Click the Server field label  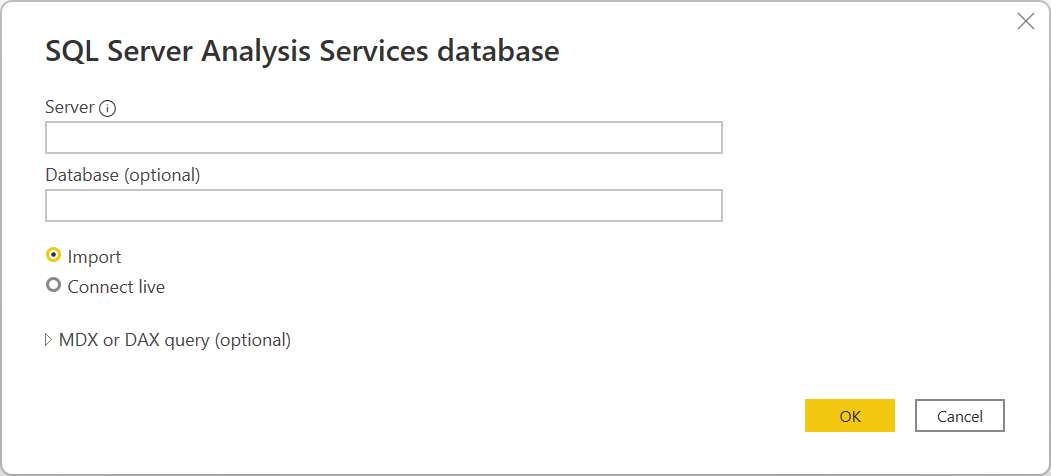click(x=70, y=107)
